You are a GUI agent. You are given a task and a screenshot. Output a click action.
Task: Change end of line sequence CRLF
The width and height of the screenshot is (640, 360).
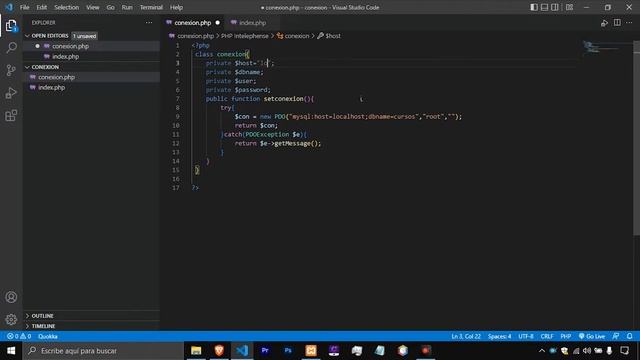547,336
